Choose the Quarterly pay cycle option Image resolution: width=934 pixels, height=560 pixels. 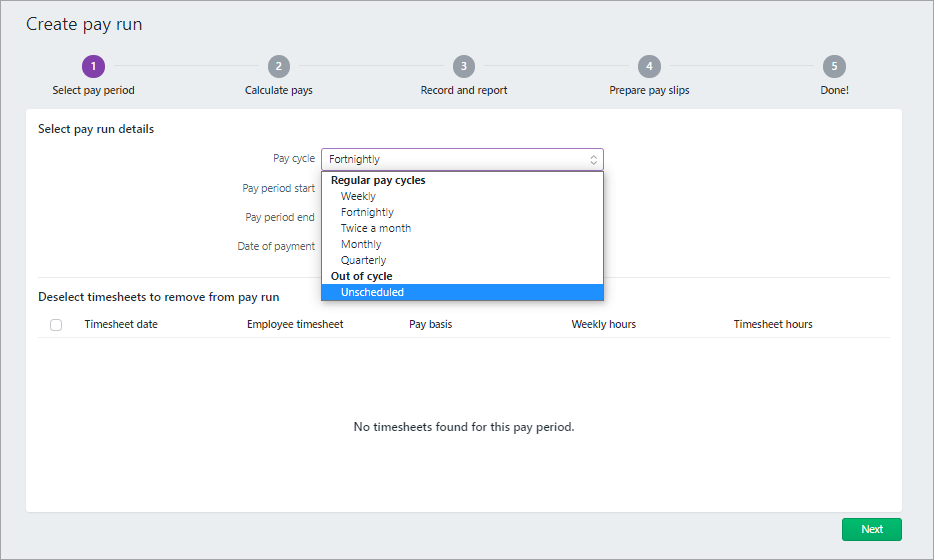(363, 261)
